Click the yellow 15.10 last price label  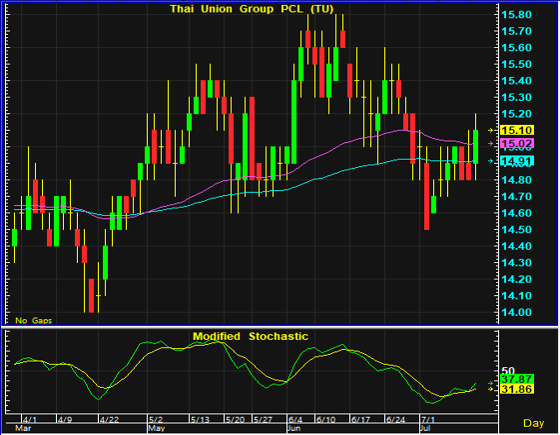tap(517, 130)
